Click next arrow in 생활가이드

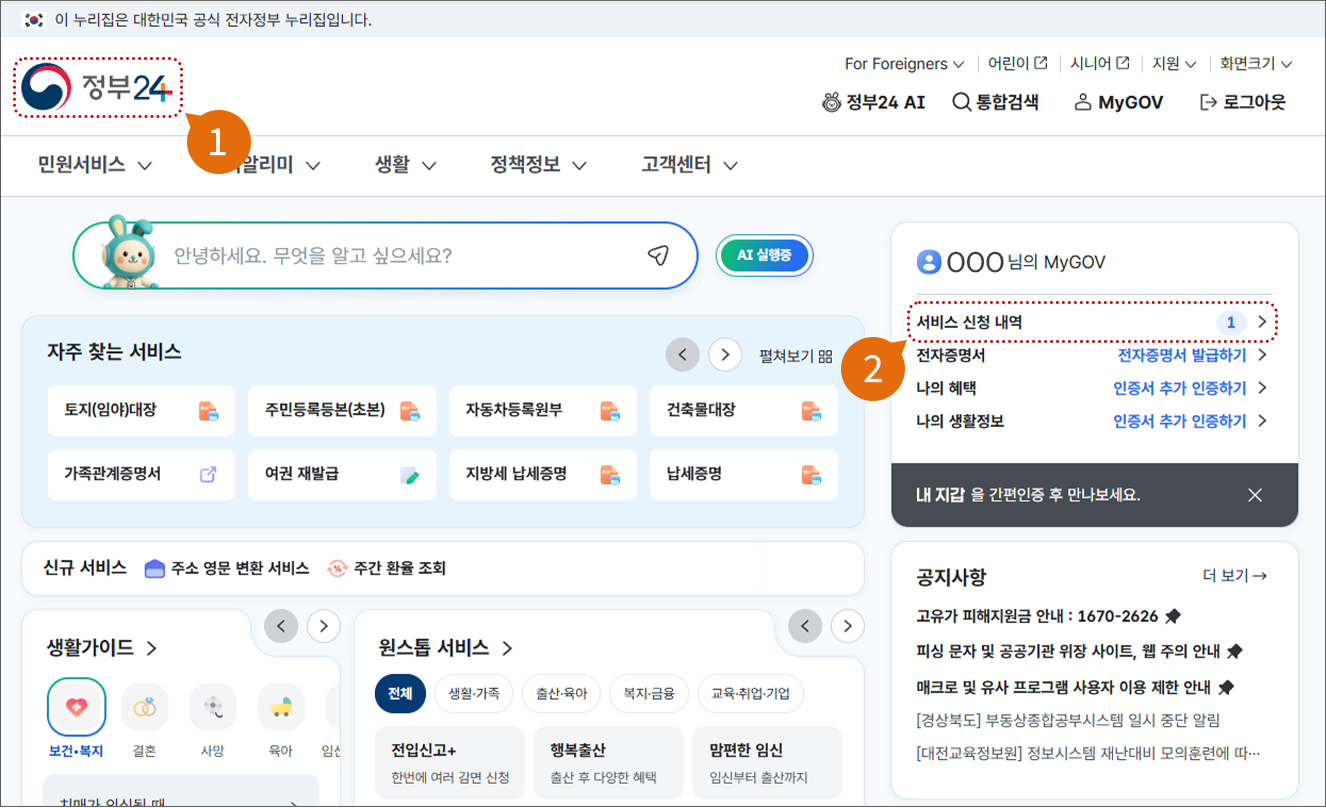323,626
